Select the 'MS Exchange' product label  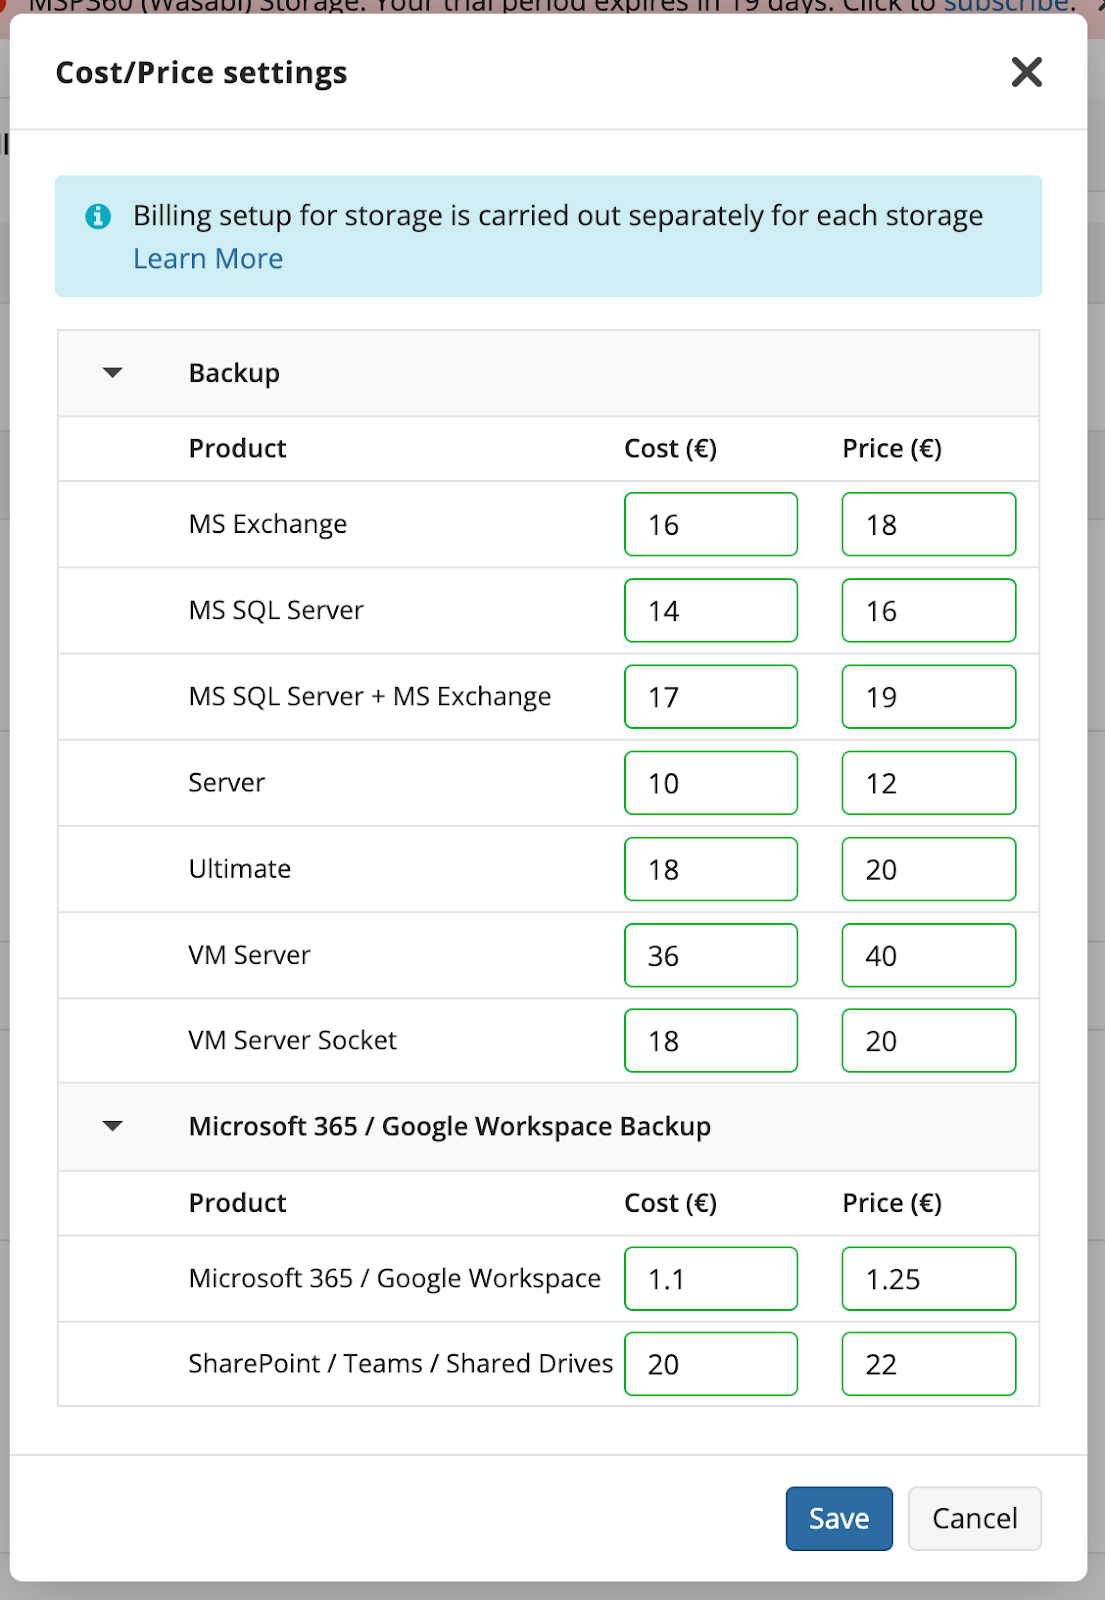click(268, 524)
